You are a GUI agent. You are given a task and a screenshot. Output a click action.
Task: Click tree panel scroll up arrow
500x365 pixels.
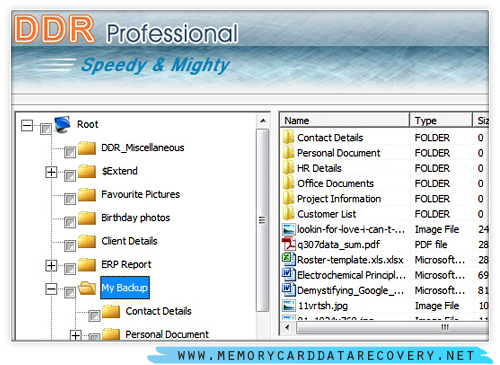pos(263,121)
